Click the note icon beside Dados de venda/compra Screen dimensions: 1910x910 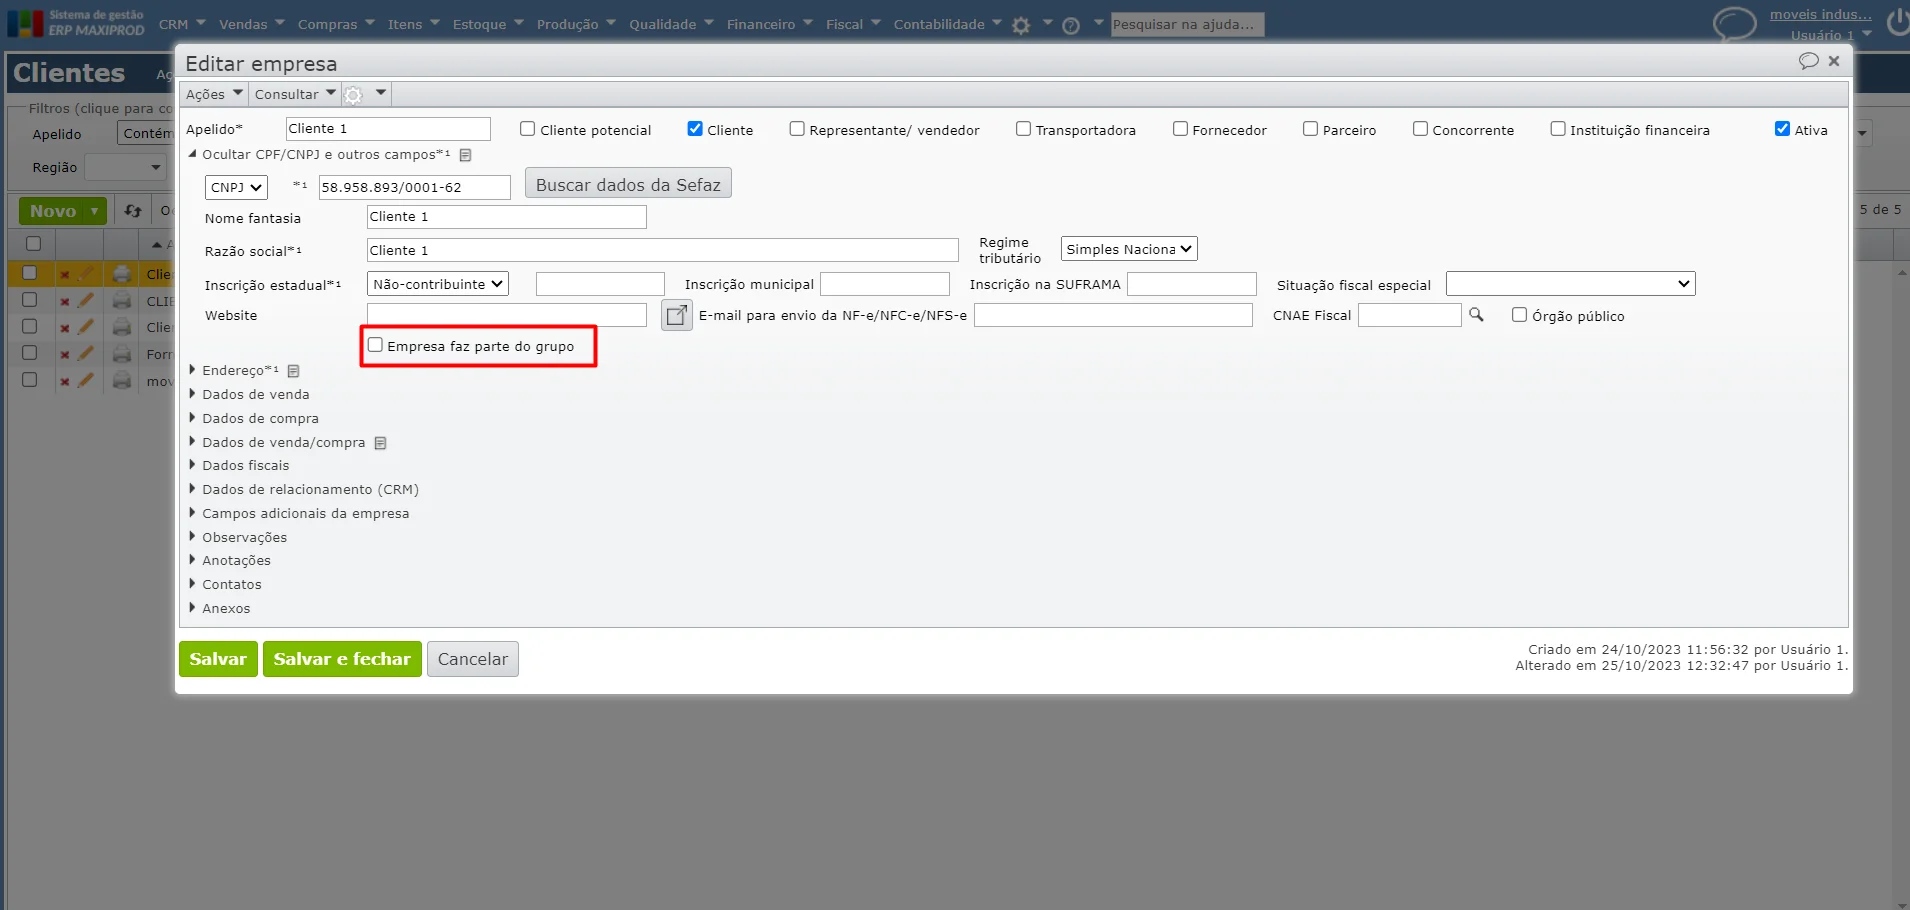pyautogui.click(x=380, y=443)
